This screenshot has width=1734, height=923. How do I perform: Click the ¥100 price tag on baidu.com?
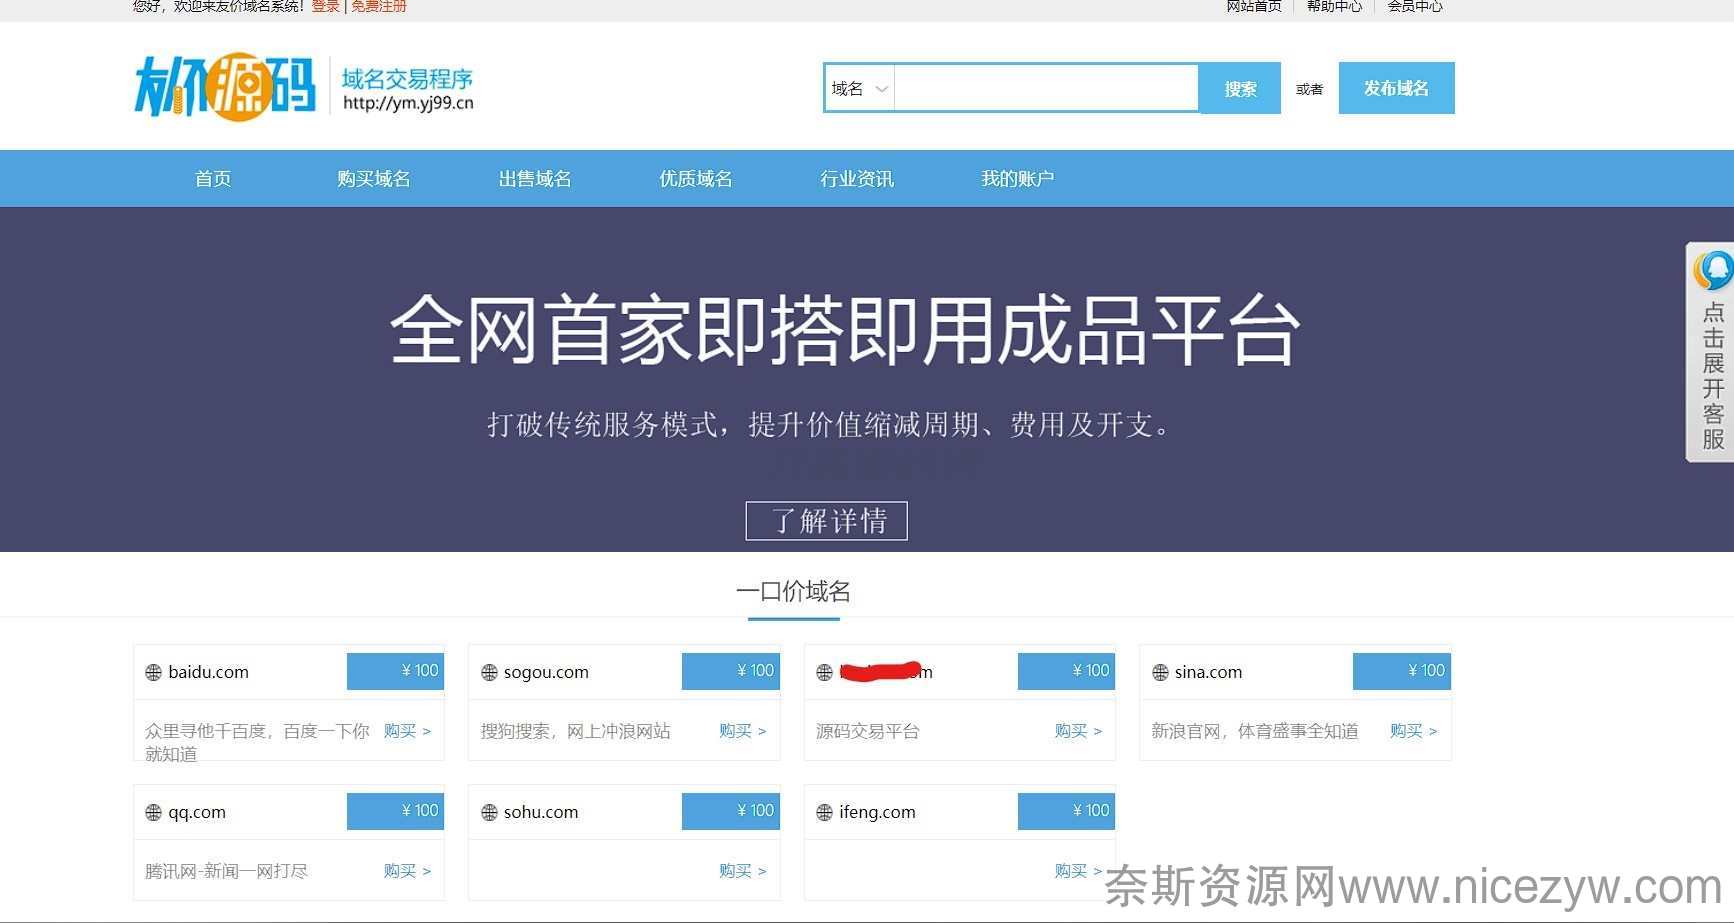(395, 671)
